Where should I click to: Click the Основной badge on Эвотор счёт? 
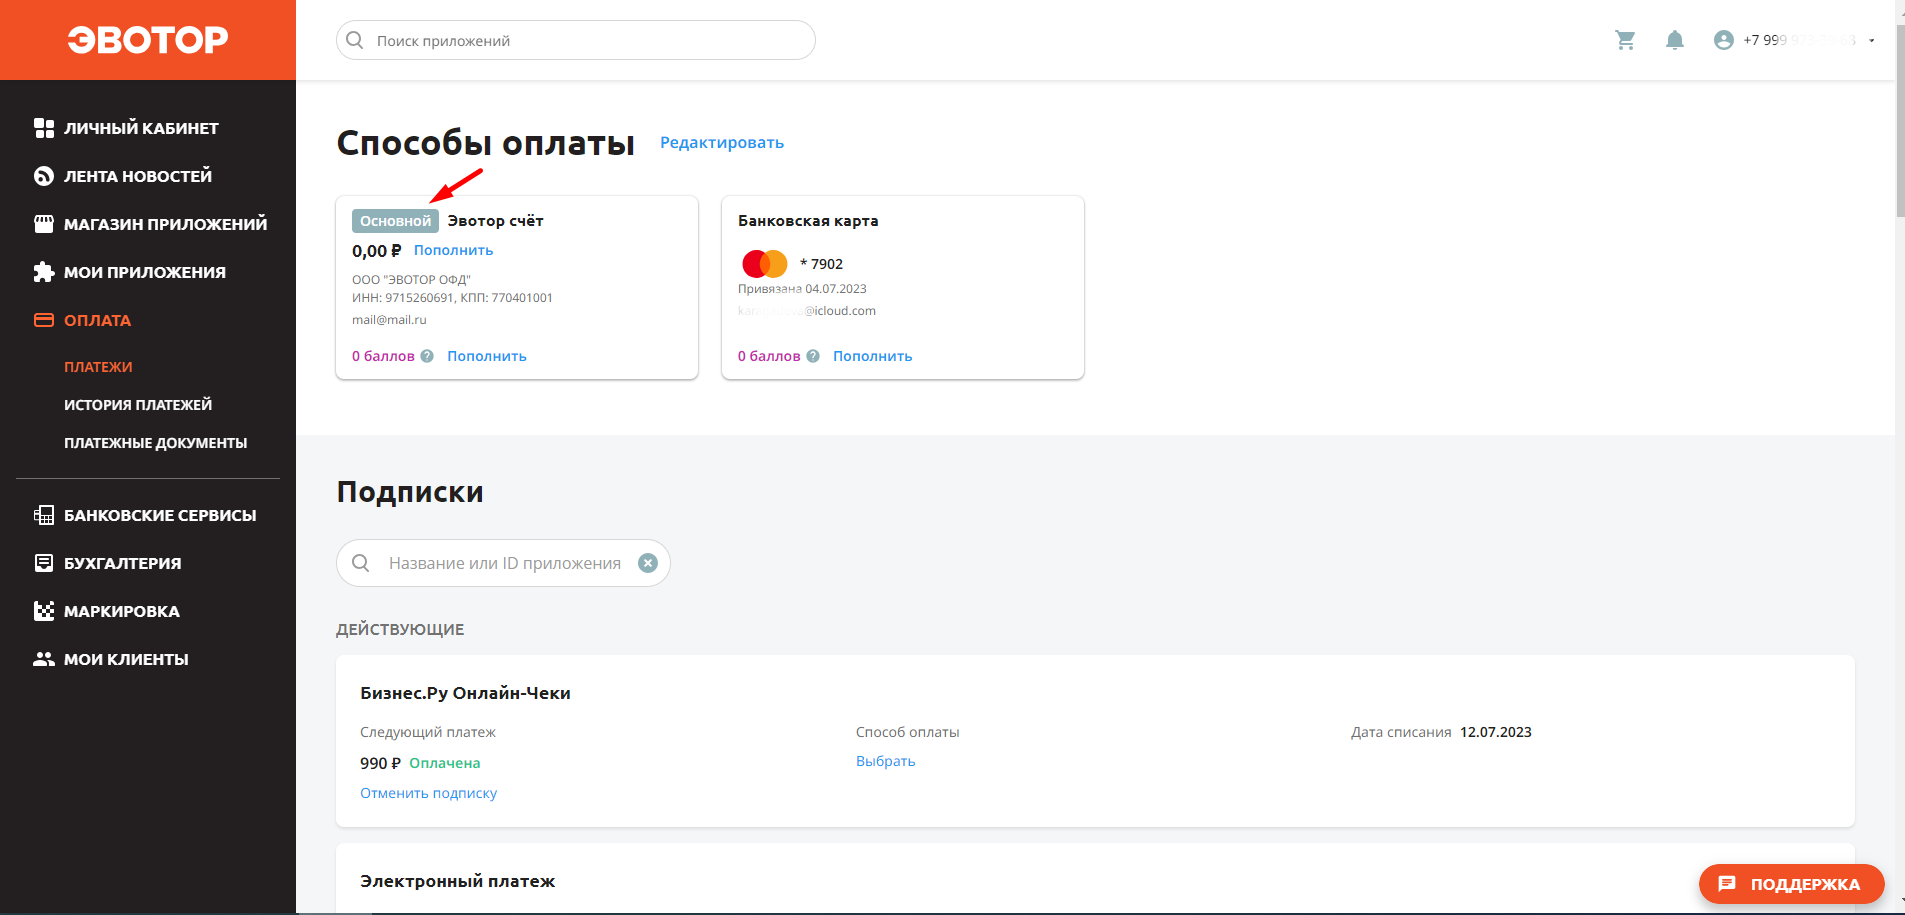pyautogui.click(x=395, y=221)
